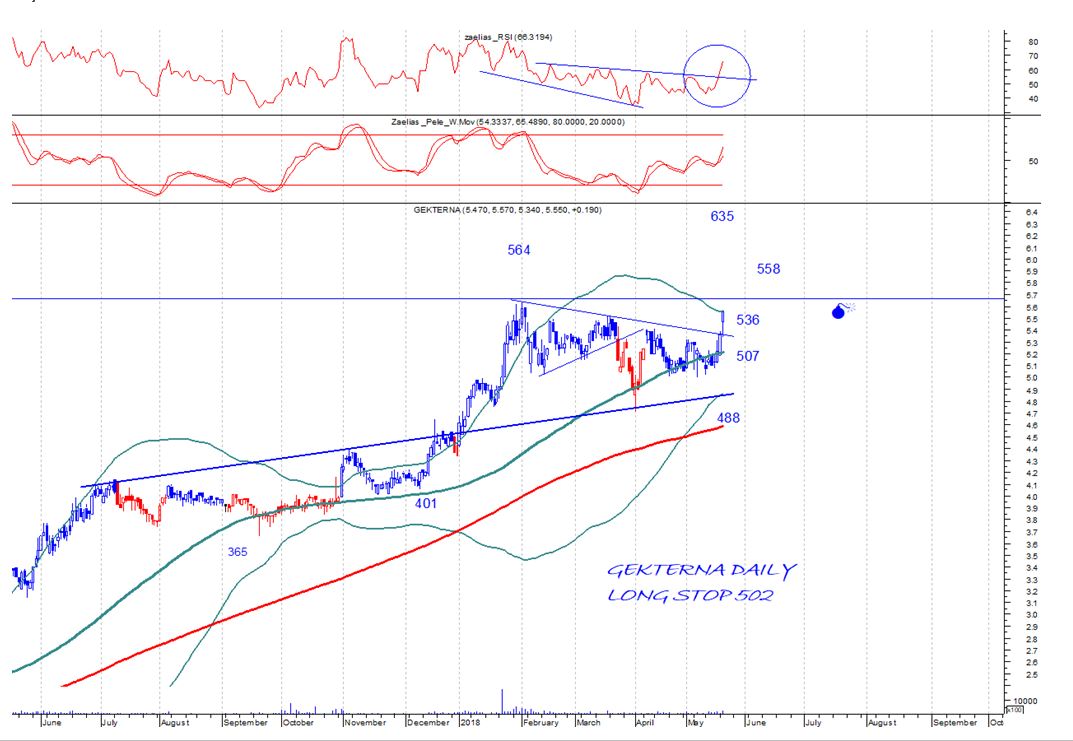The width and height of the screenshot is (1073, 741).
Task: Click the GEKTERNA DAILY text label
Action: (701, 571)
